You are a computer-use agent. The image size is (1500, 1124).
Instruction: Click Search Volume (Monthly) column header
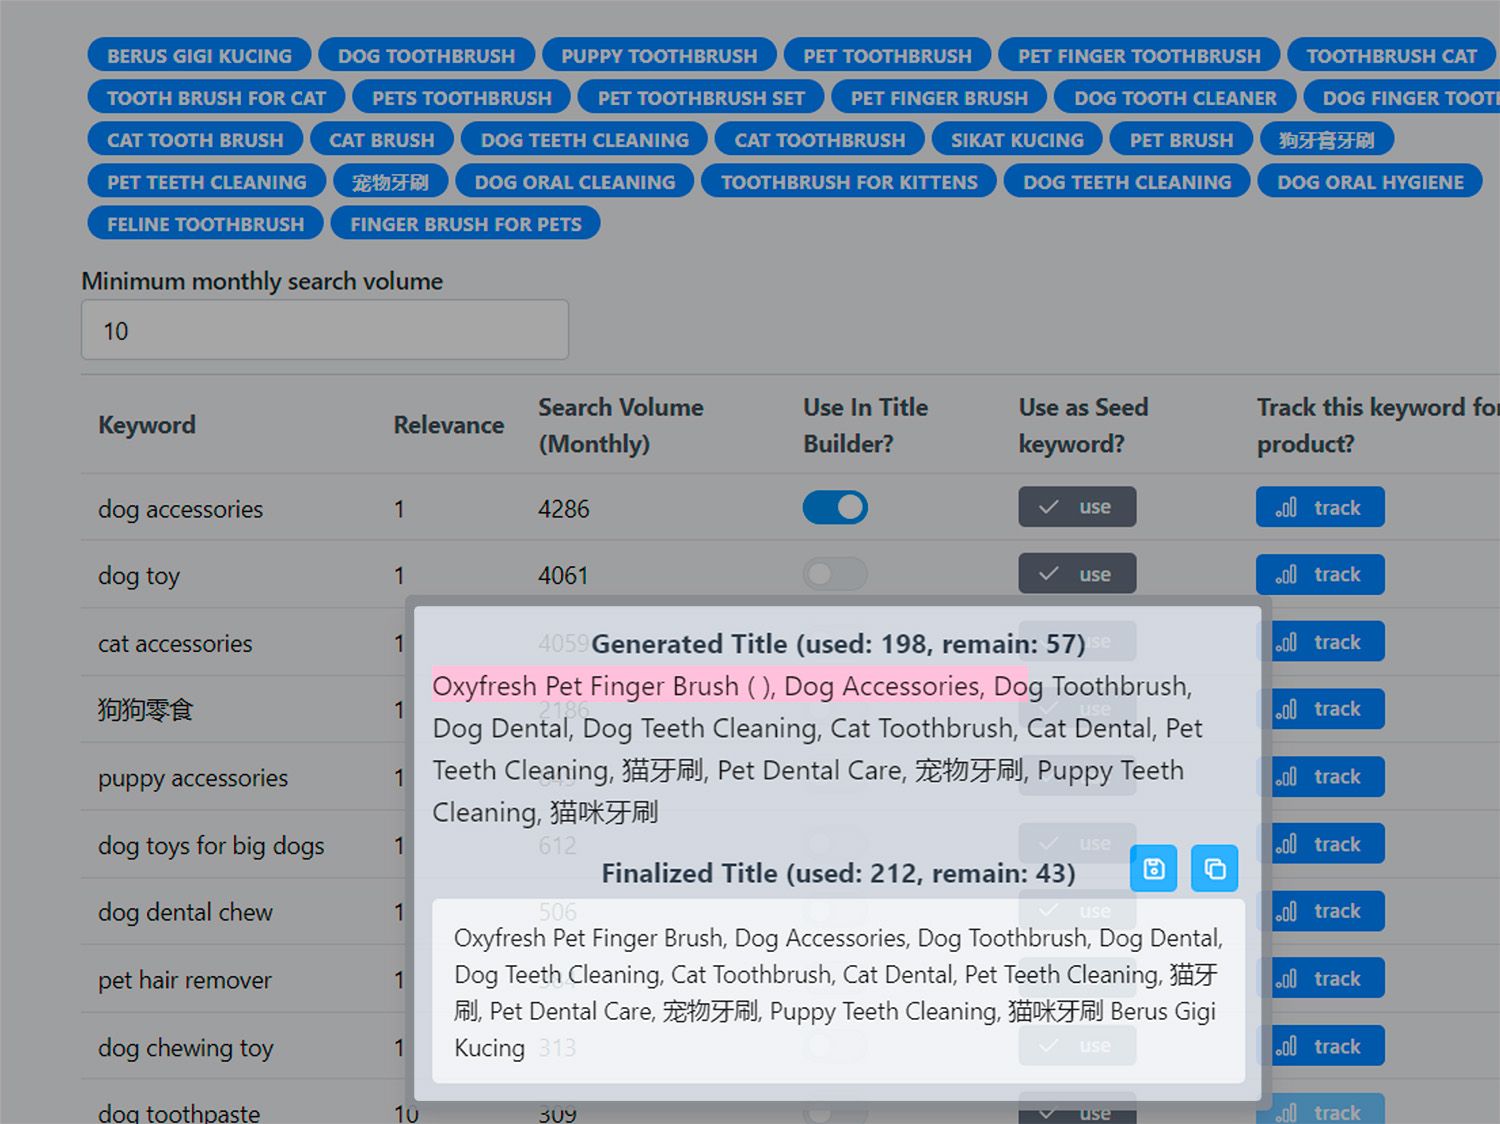pos(621,425)
